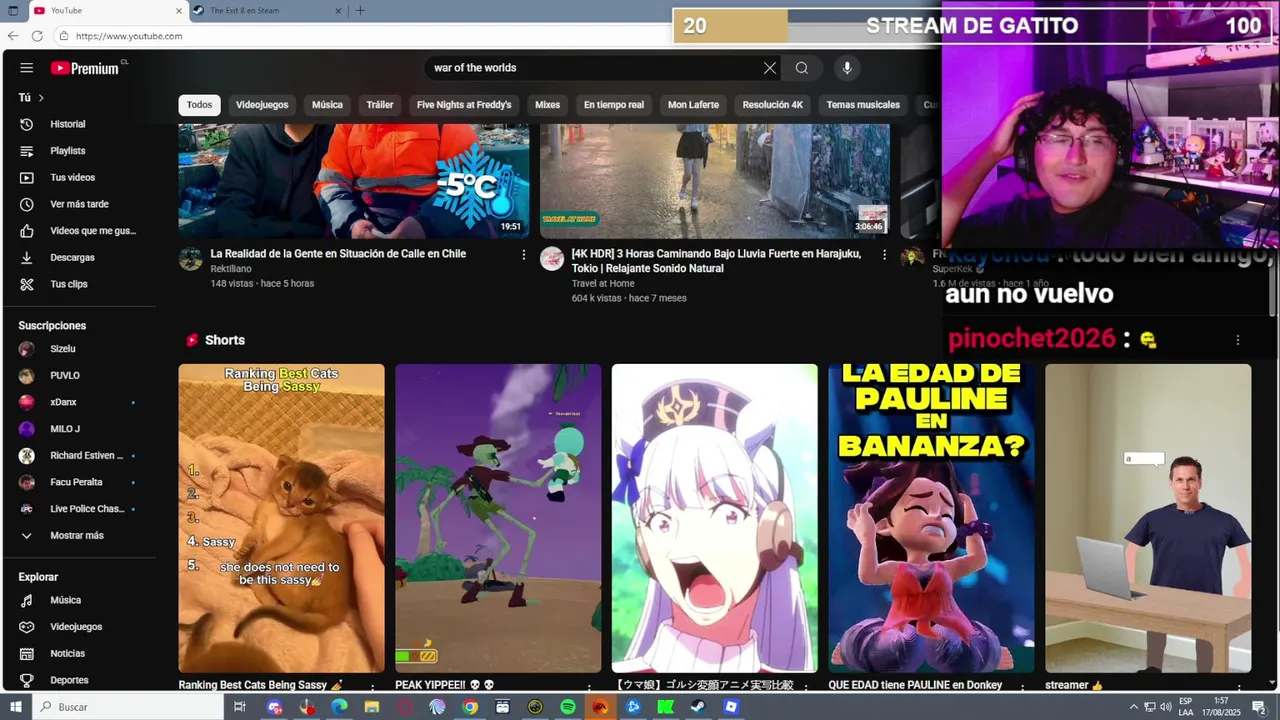The height and width of the screenshot is (720, 1280).
Task: Select the Resolución 4K chip
Action: point(773,105)
